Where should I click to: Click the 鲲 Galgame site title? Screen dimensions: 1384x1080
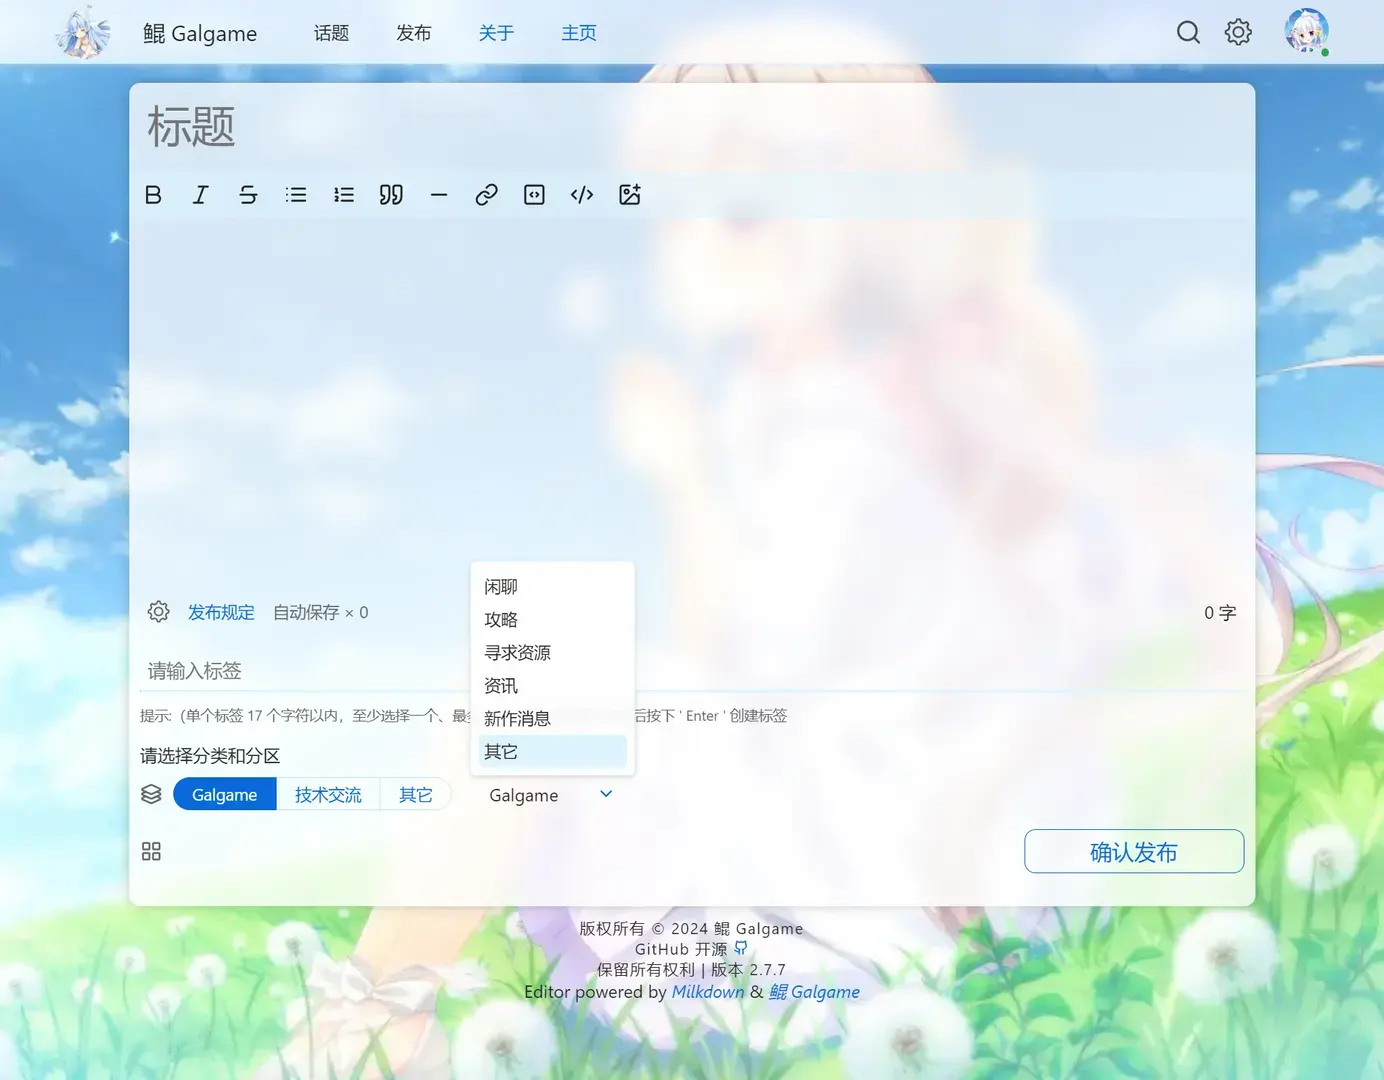(x=200, y=33)
